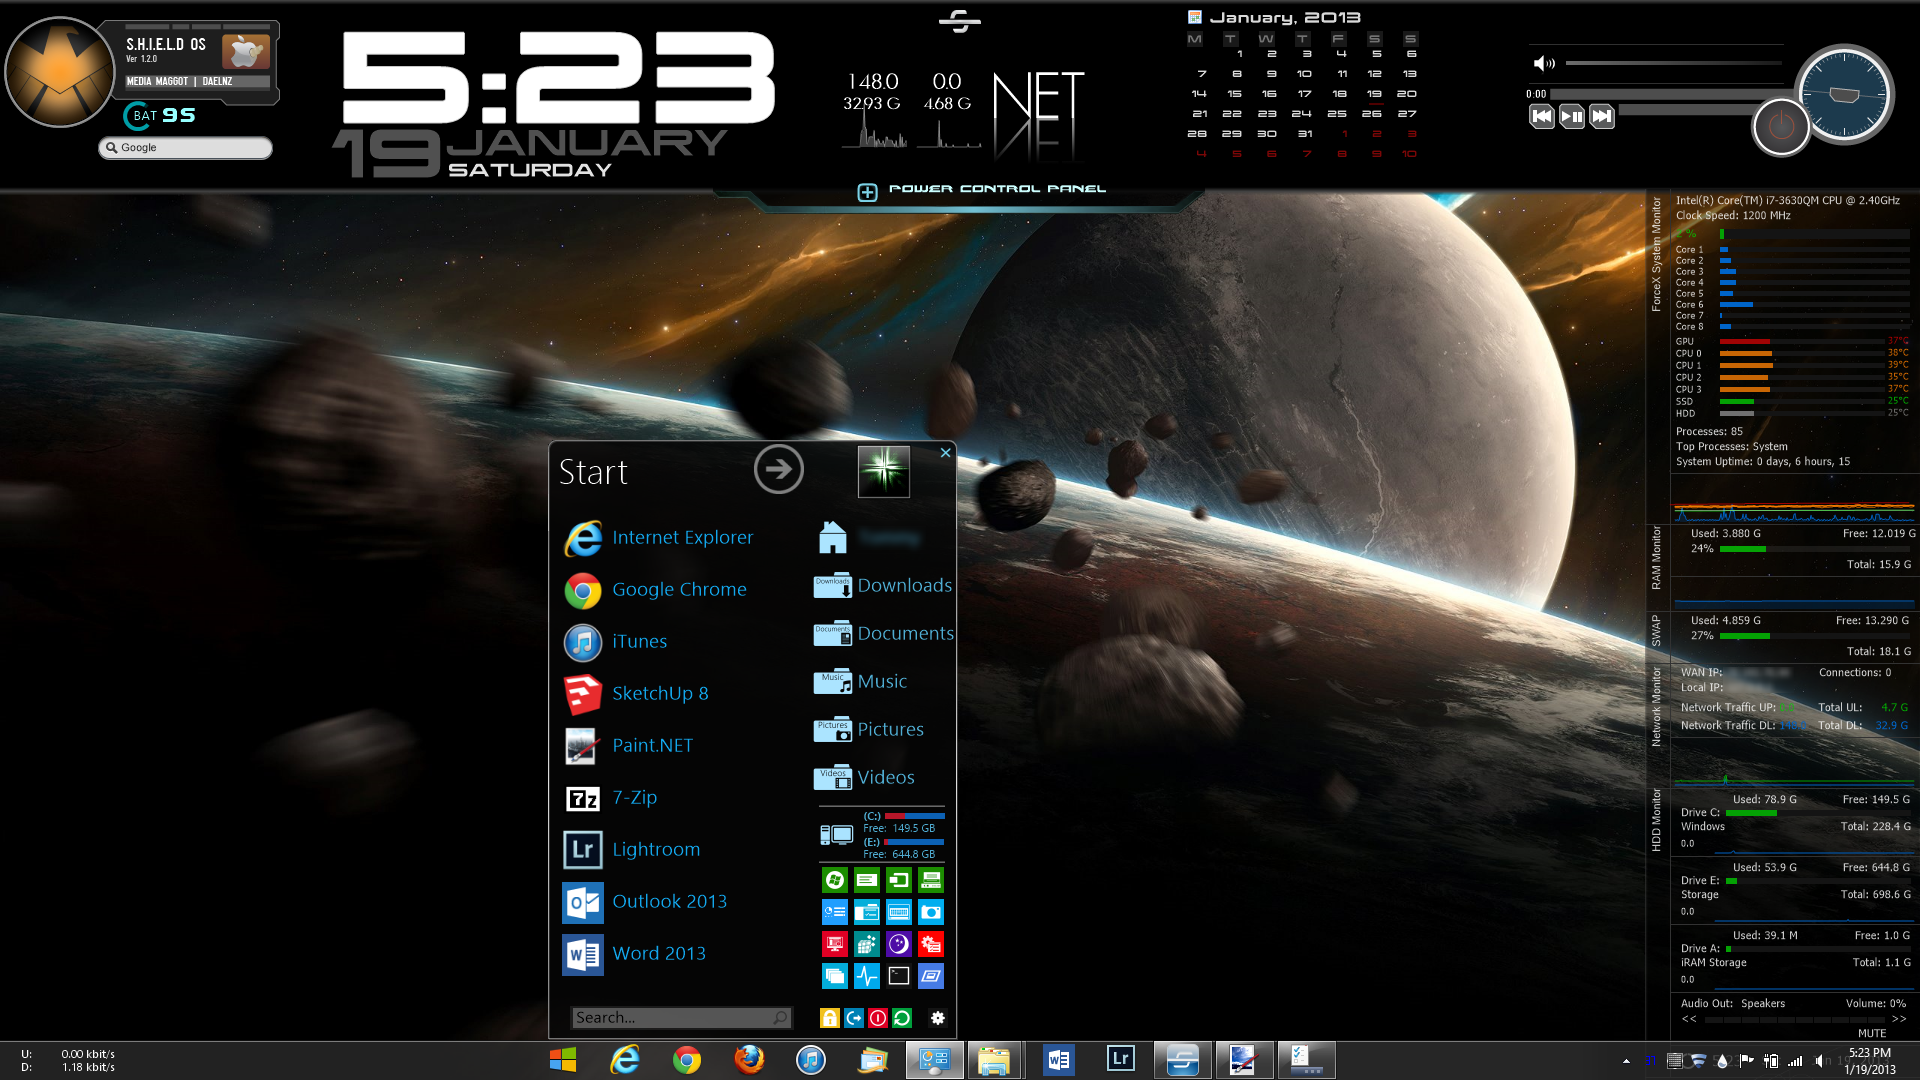The image size is (1920, 1080).
Task: Launch Word 2013 from Start menu list
Action: pos(634,954)
